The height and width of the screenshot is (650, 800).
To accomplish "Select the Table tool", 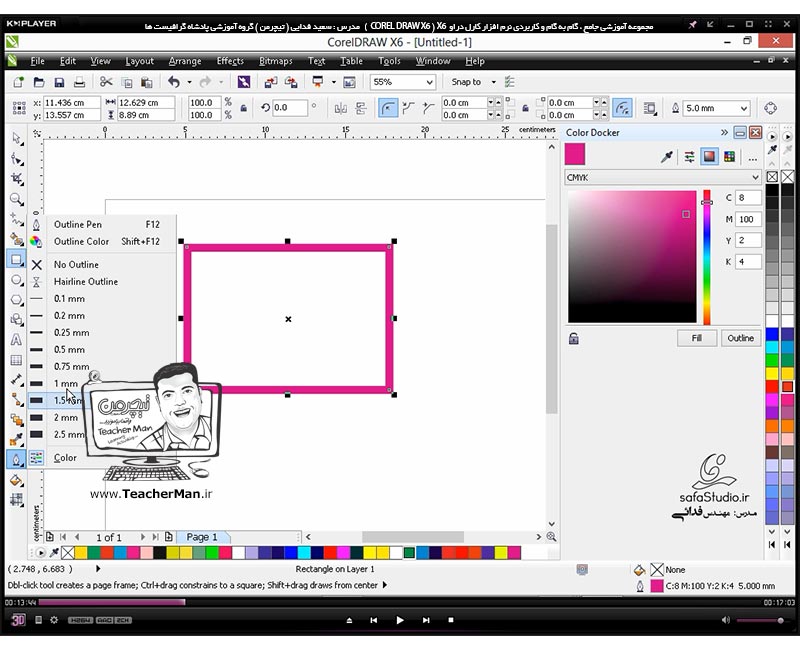I will [17, 361].
